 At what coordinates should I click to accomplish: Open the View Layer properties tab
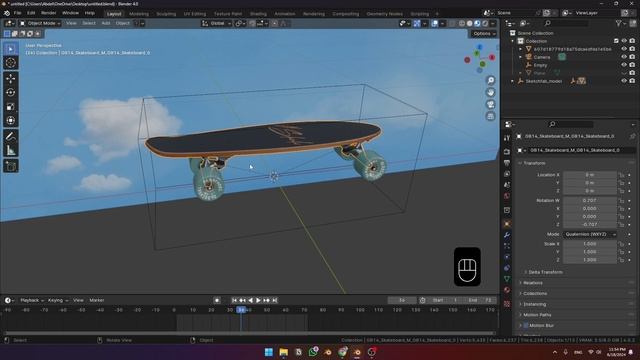click(x=507, y=174)
